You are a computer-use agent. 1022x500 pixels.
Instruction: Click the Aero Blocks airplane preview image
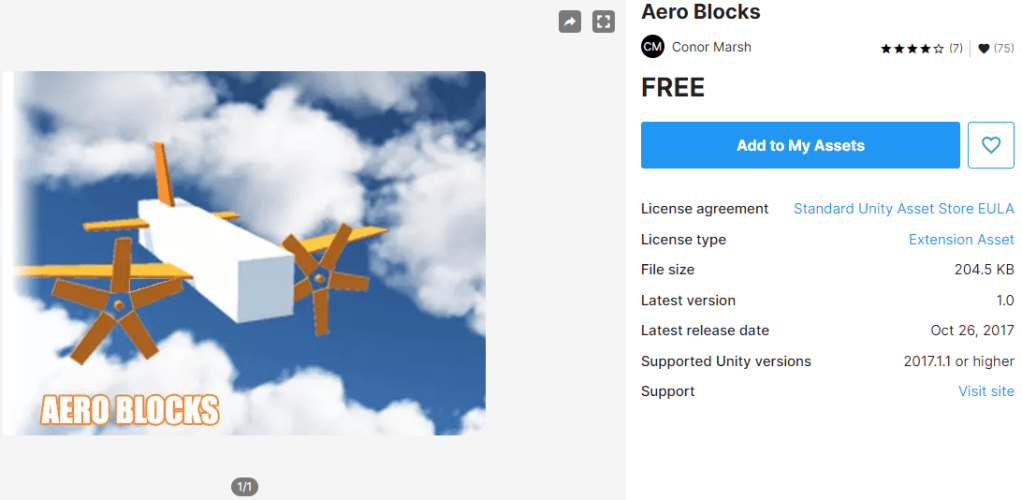[245, 253]
